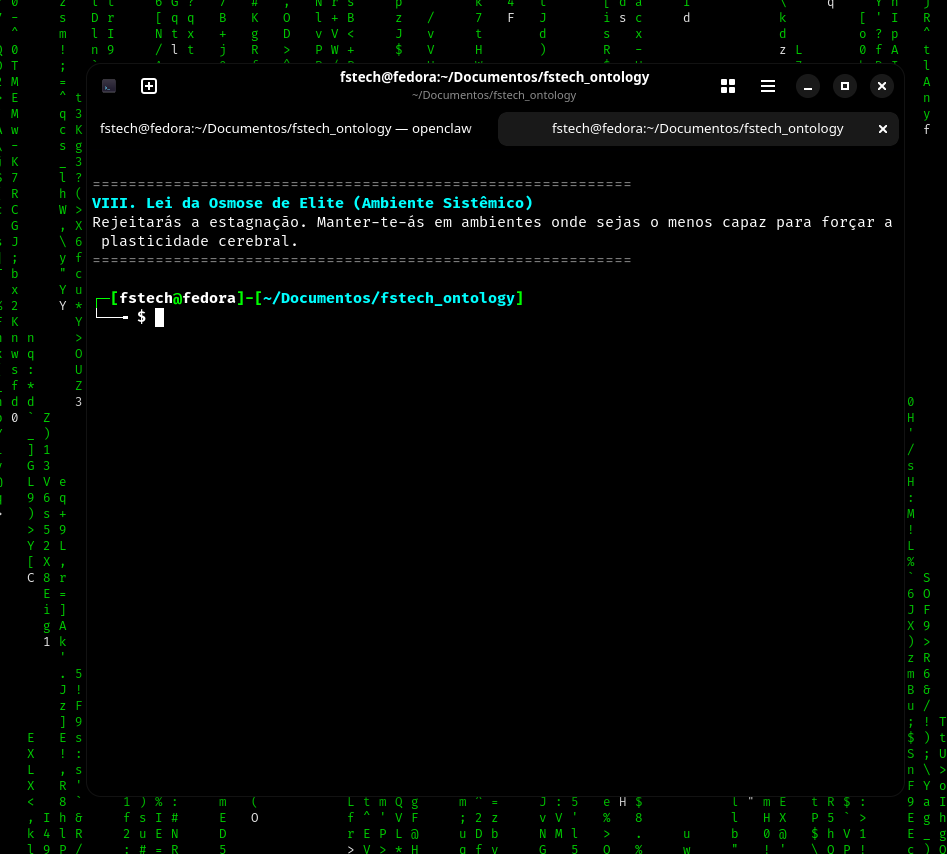The width and height of the screenshot is (947, 854).
Task: Click the subtitle path ~/Documentos/fstech_ontology
Action: coord(494,95)
